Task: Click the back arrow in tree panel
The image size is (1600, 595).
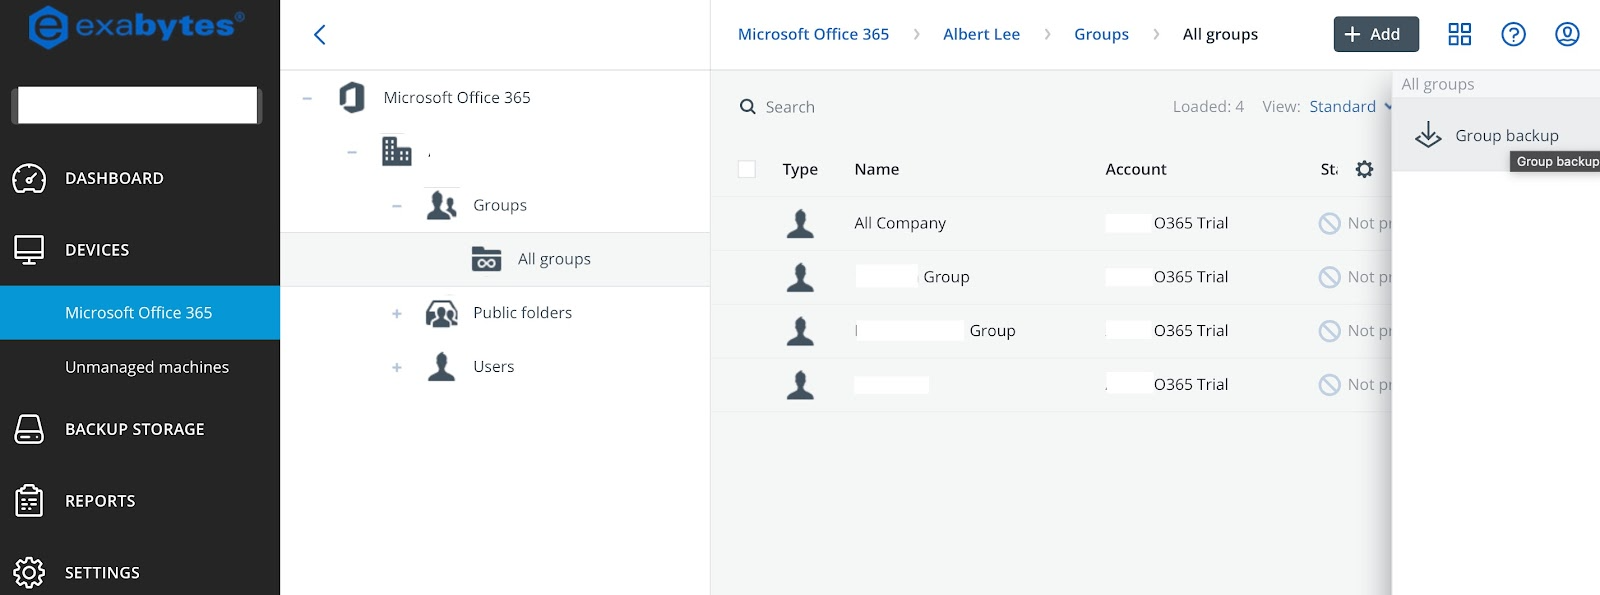Action: [320, 35]
